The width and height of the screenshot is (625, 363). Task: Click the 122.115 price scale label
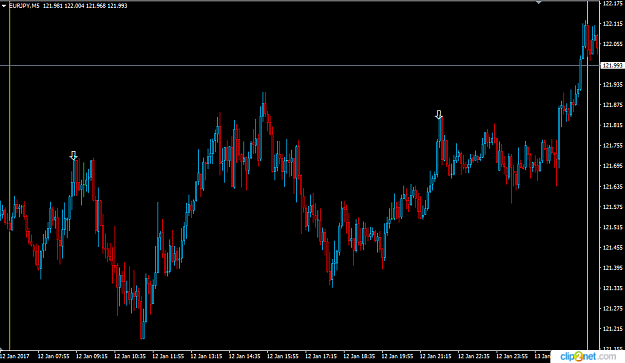[x=613, y=24]
